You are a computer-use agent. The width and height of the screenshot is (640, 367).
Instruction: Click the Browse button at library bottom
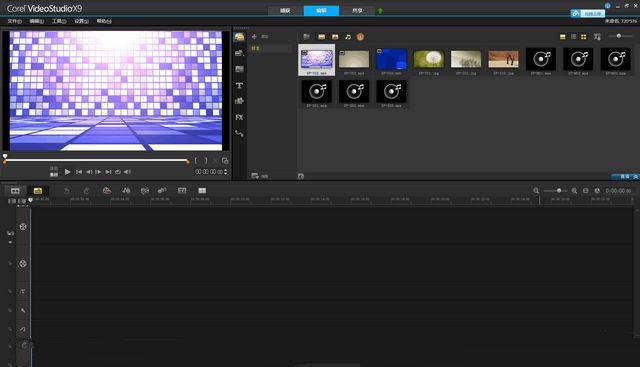260,176
